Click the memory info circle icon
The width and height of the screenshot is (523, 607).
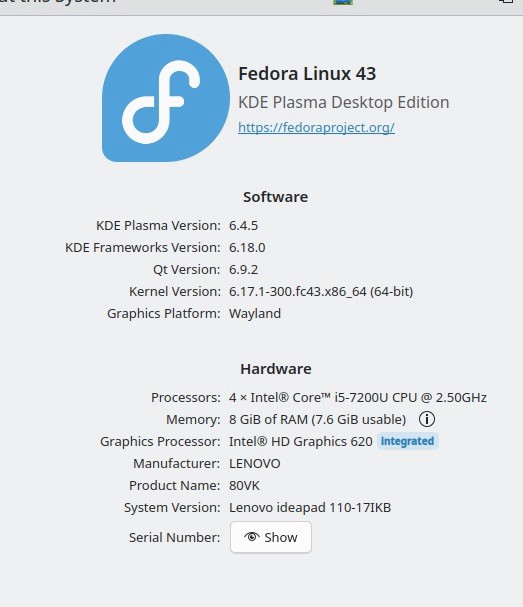click(427, 419)
